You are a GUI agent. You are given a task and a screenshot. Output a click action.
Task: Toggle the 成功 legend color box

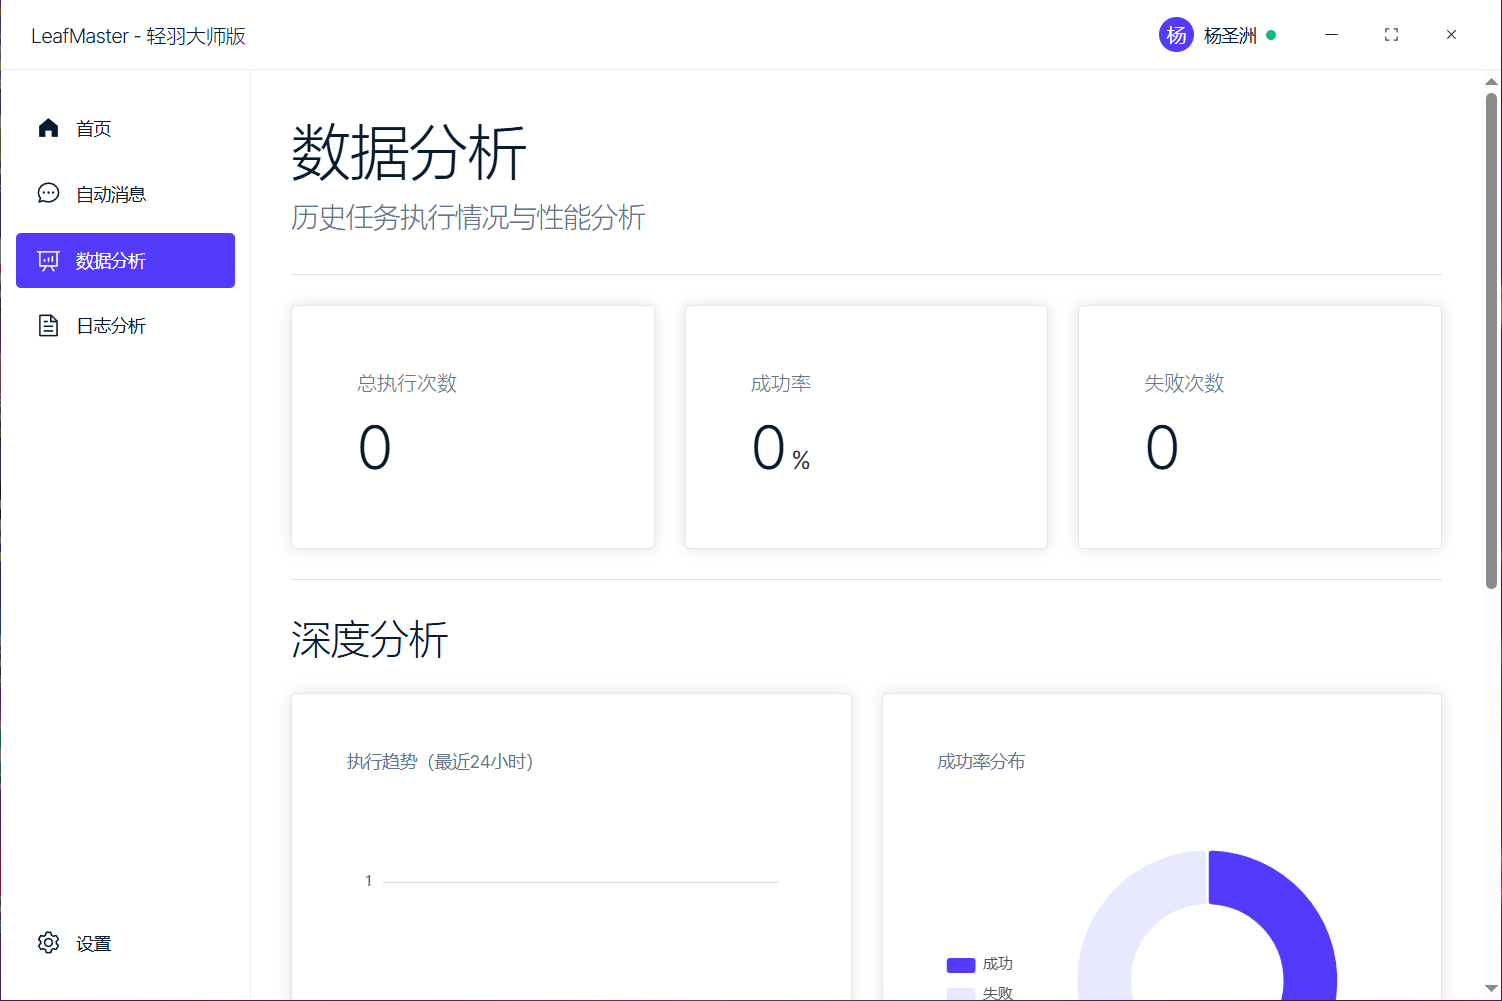[x=961, y=965]
